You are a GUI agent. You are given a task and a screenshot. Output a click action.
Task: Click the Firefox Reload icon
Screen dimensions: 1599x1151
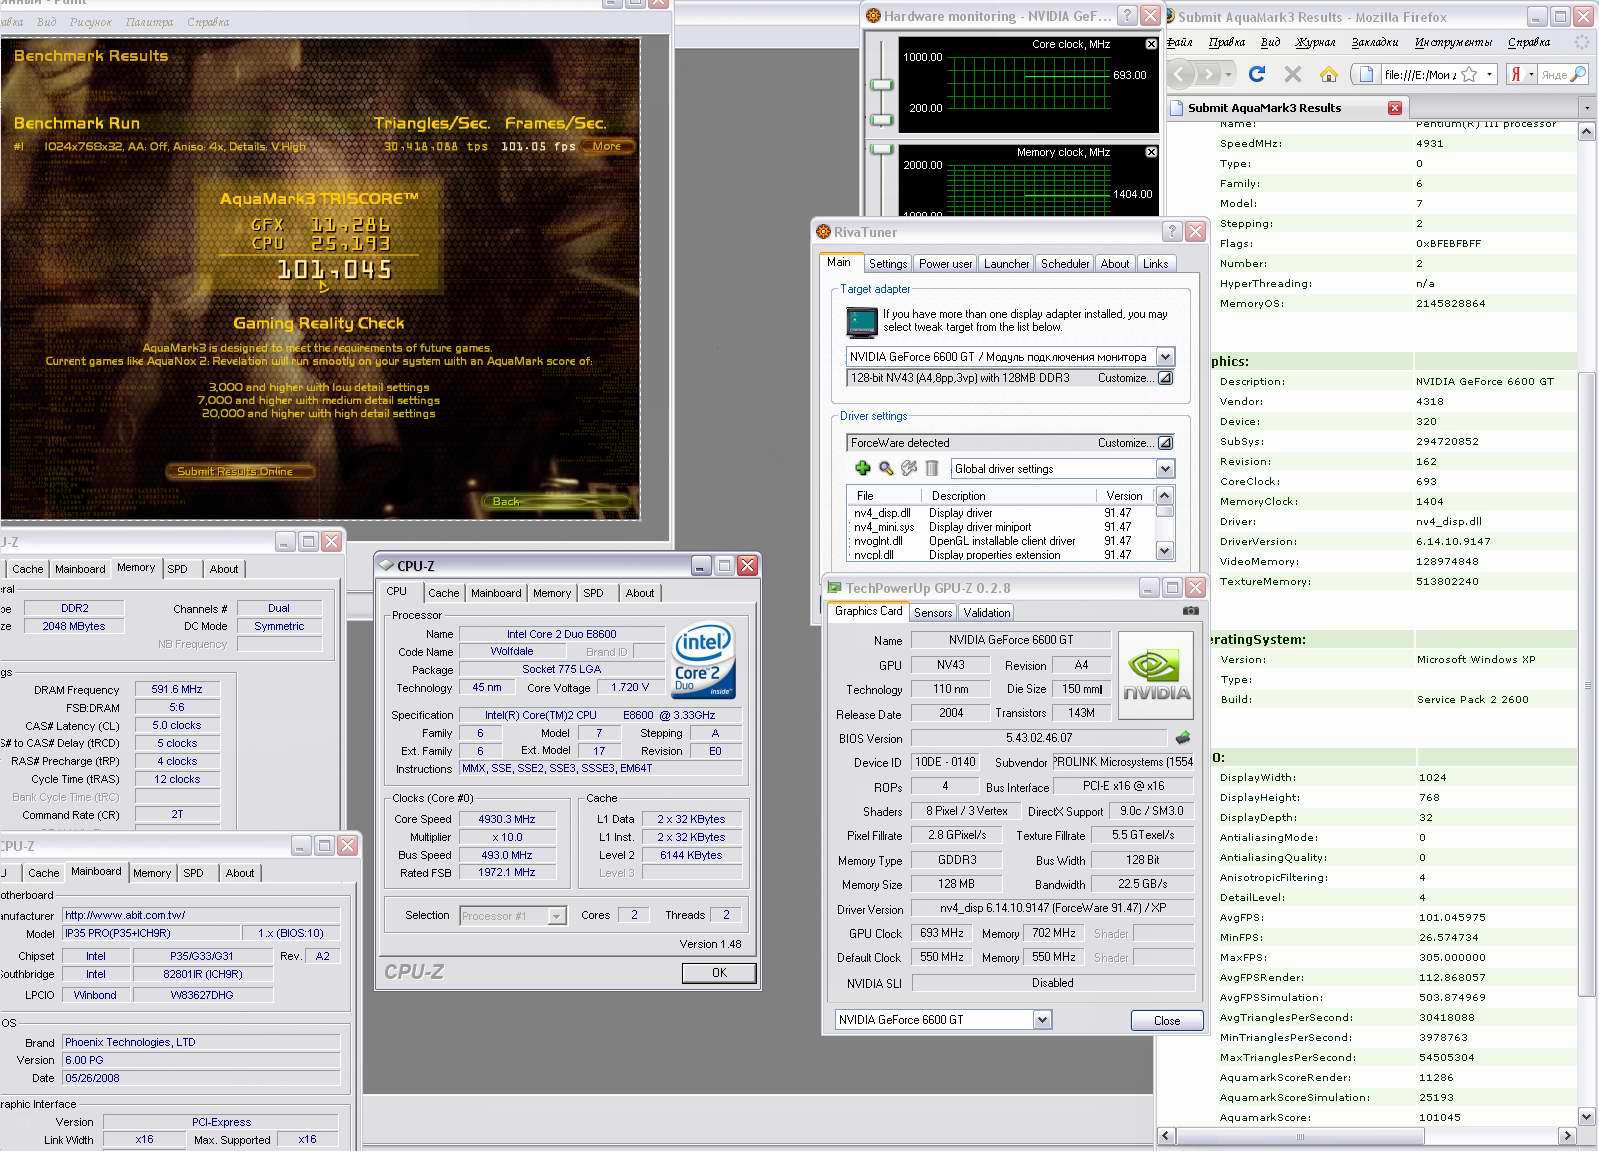1257,74
